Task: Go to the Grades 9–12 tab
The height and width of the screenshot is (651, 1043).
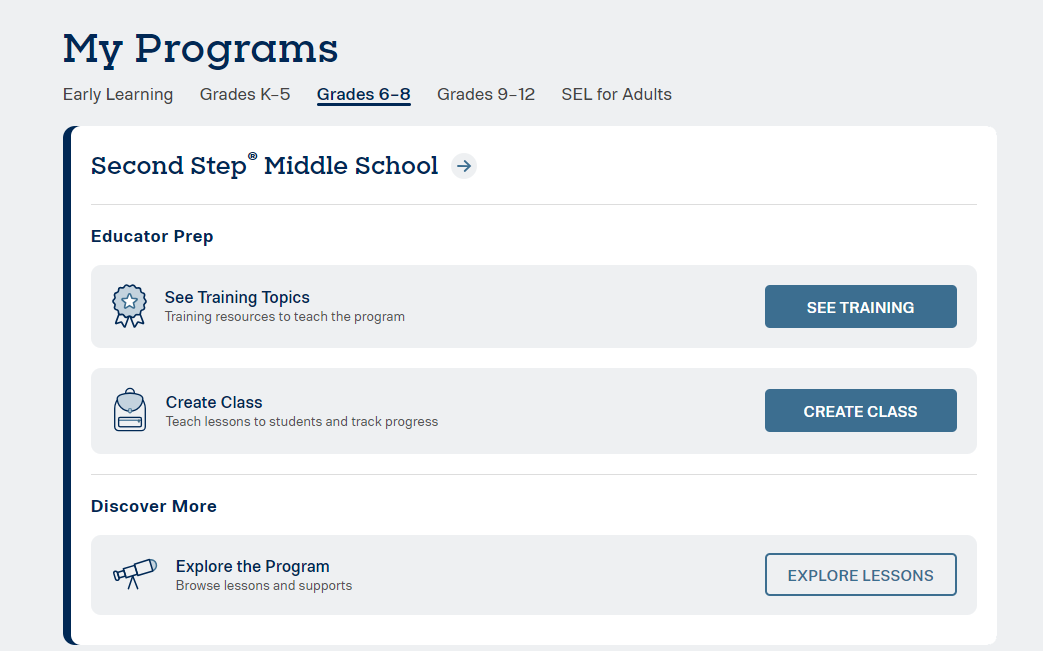Action: click(x=486, y=94)
